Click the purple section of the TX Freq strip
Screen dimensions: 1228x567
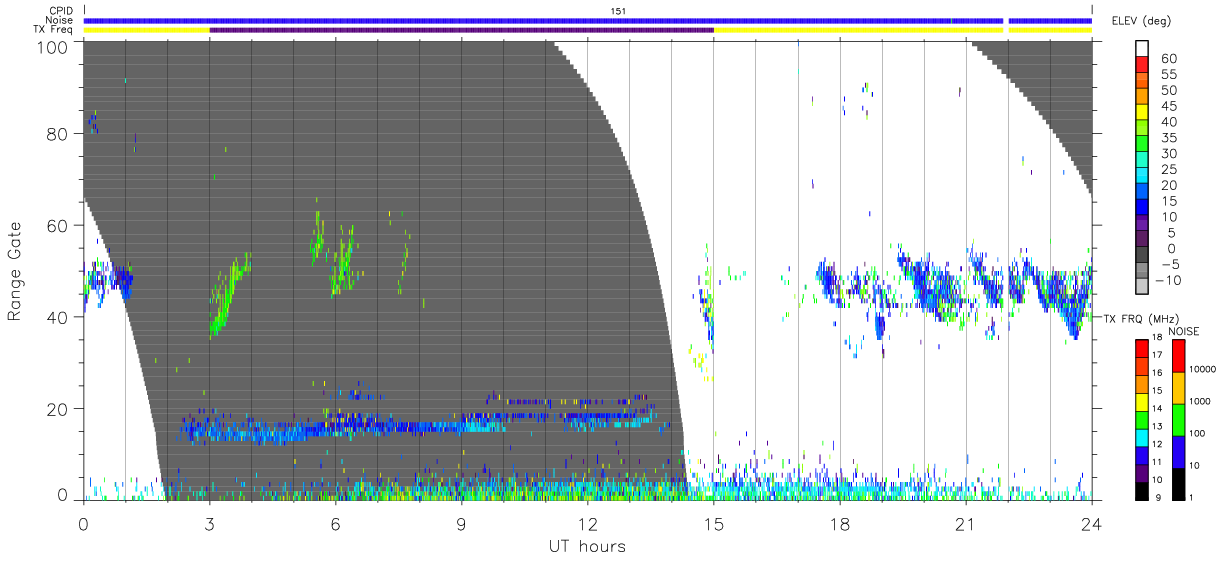click(461, 30)
